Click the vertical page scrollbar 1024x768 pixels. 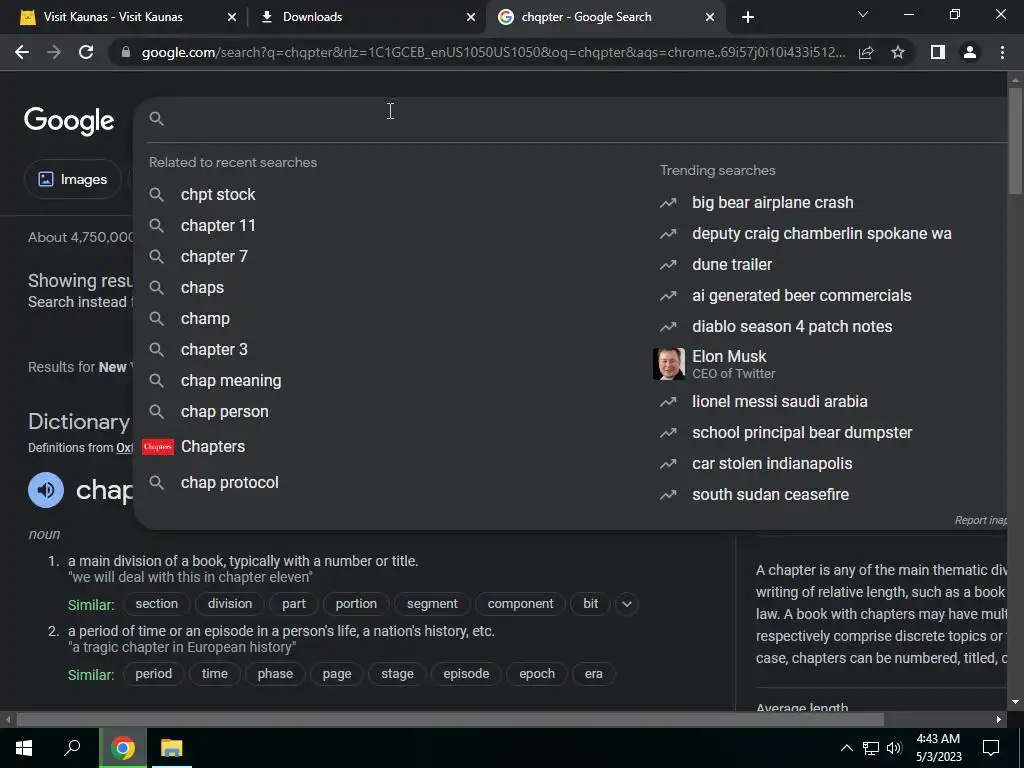1015,140
